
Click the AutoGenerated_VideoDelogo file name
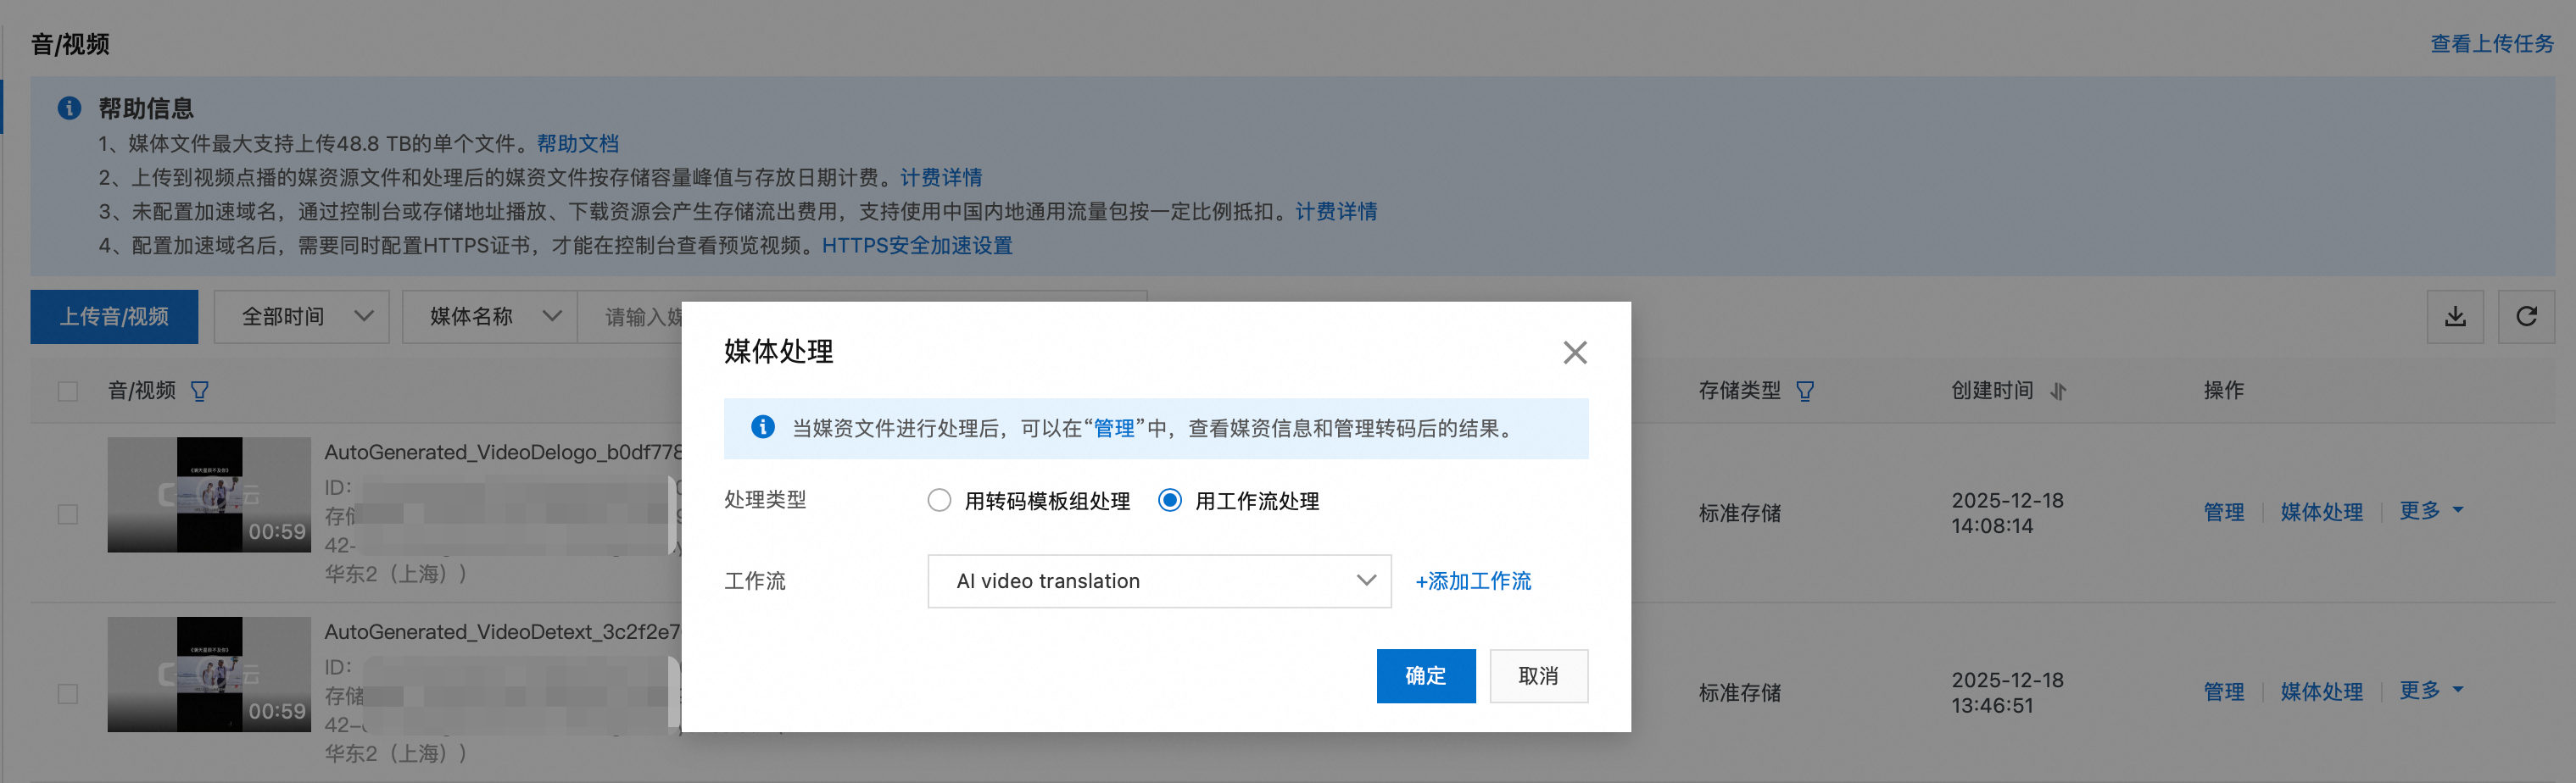click(503, 453)
